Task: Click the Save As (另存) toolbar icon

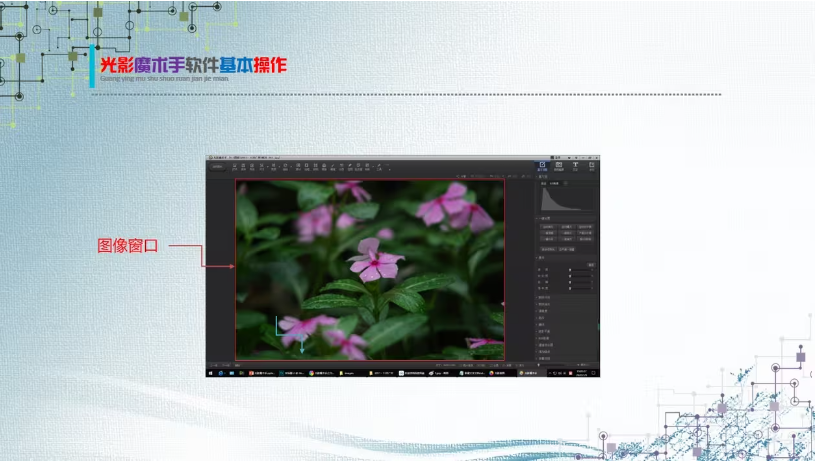Action: click(252, 167)
